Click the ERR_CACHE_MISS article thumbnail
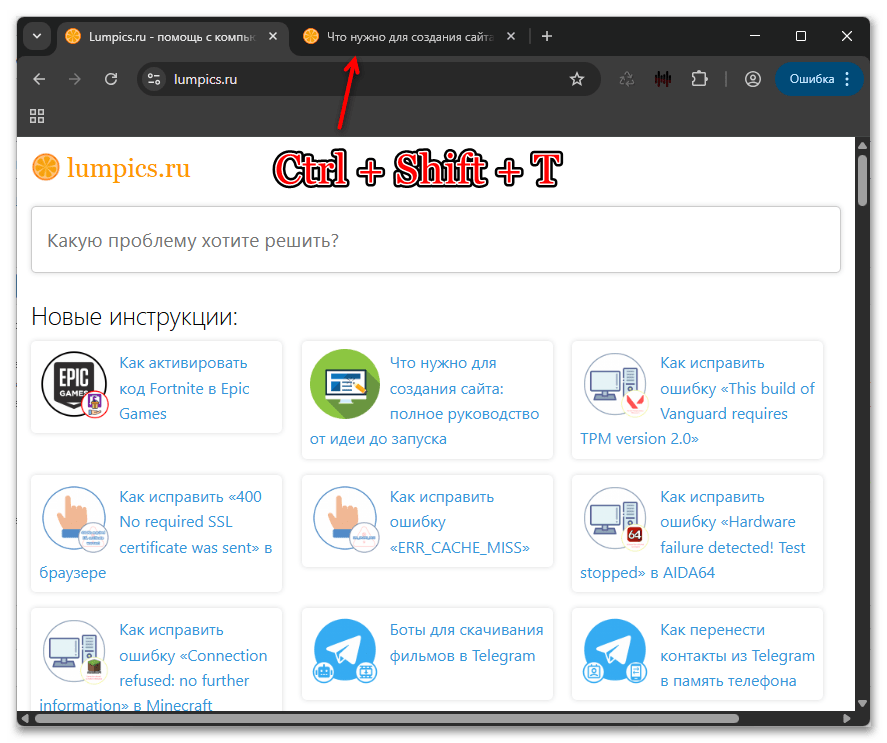The image size is (887, 743). pyautogui.click(x=346, y=519)
